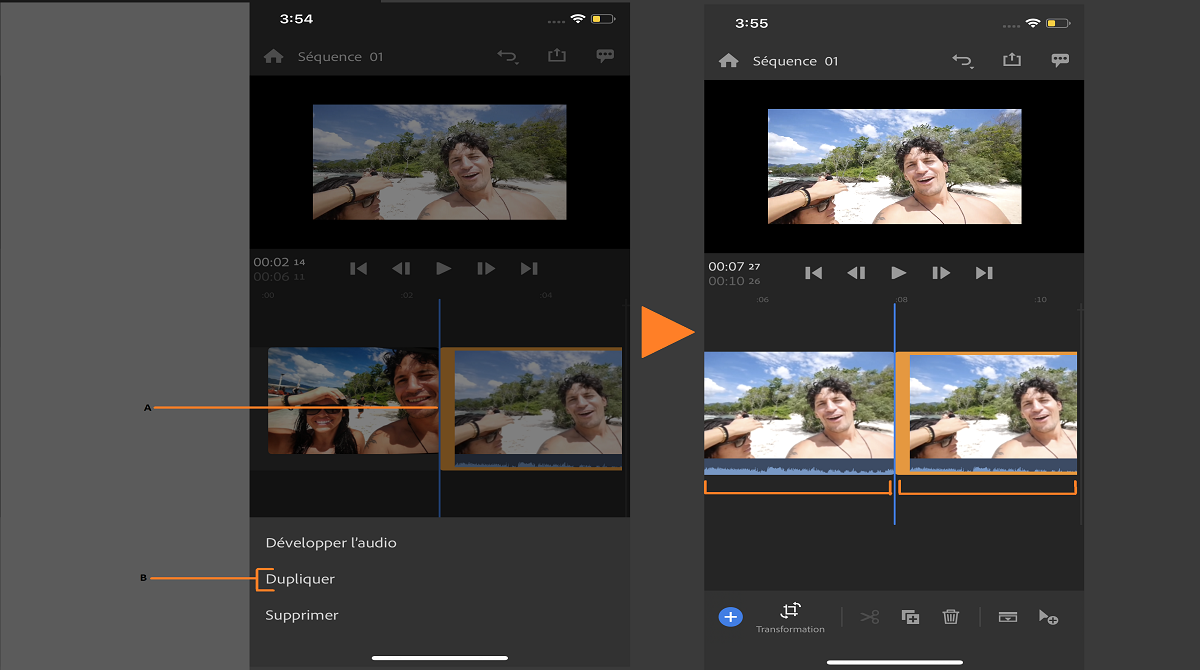Jump to the sequence end in the right screen
The image size is (1200, 670).
click(984, 272)
